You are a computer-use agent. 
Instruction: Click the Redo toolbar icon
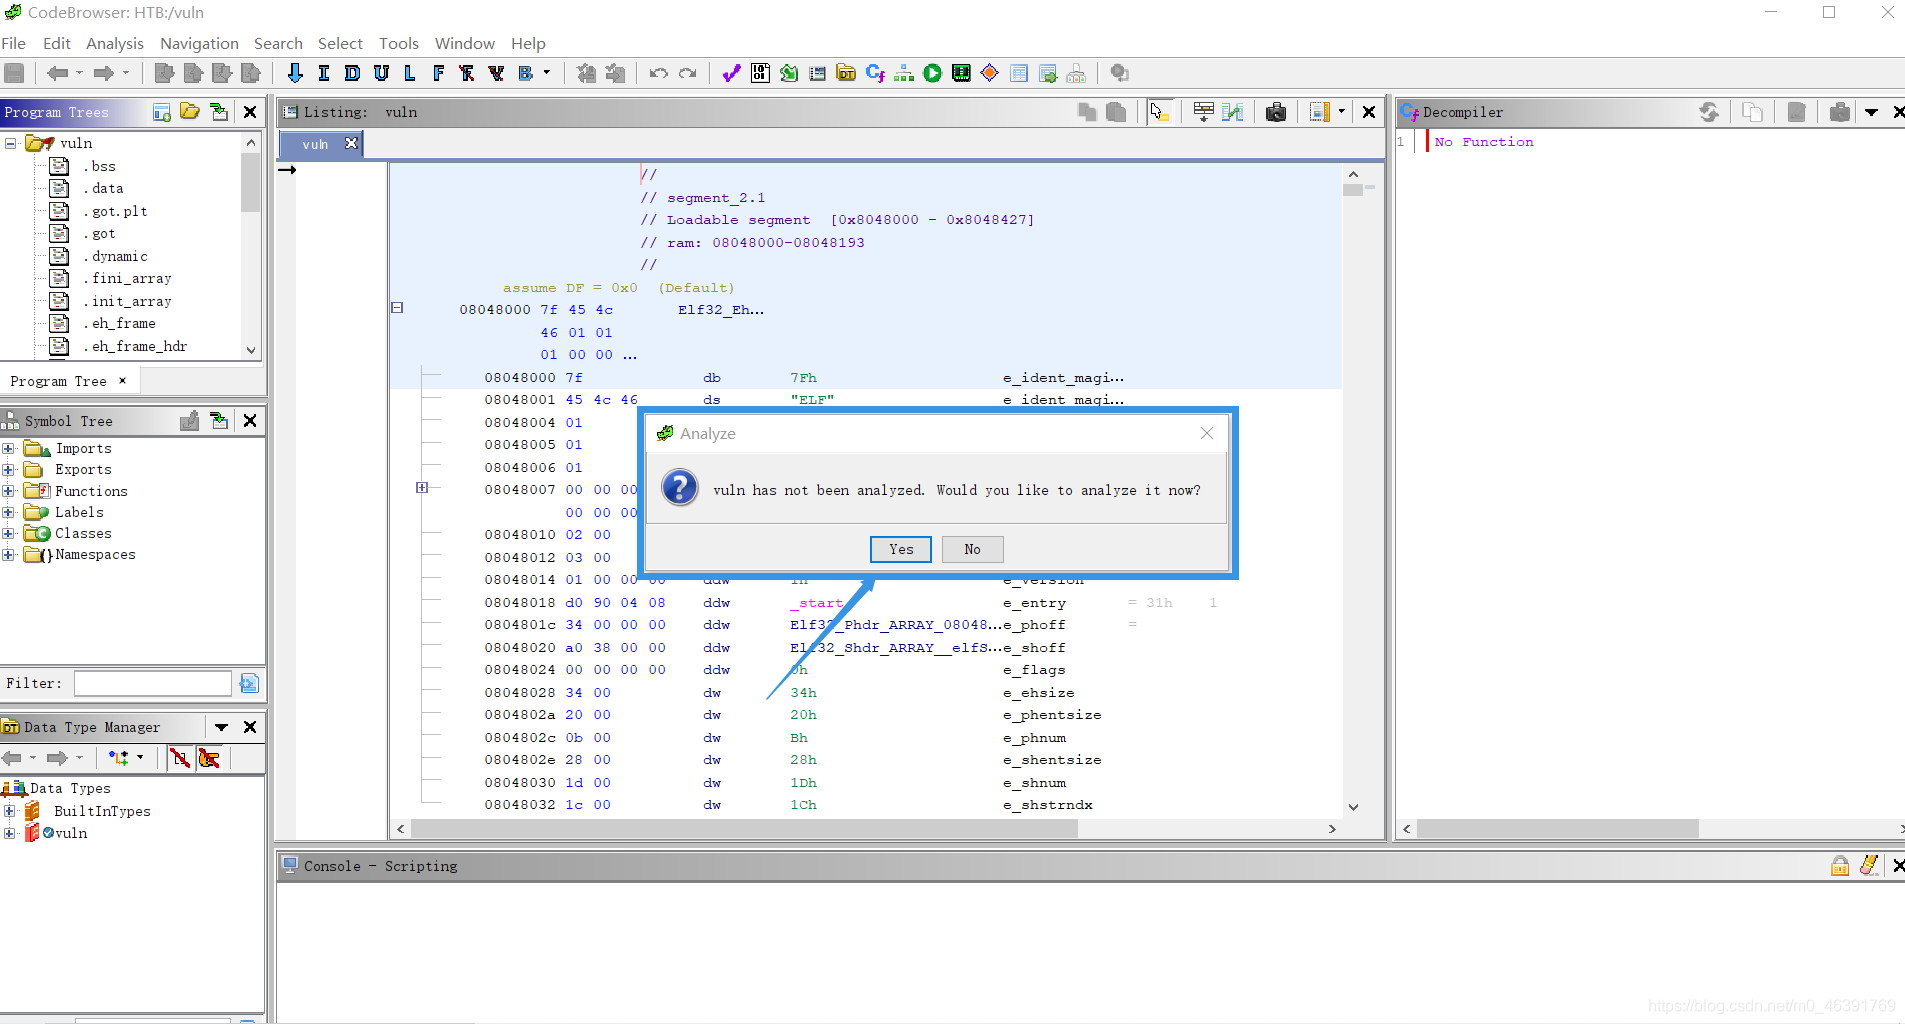click(x=687, y=73)
